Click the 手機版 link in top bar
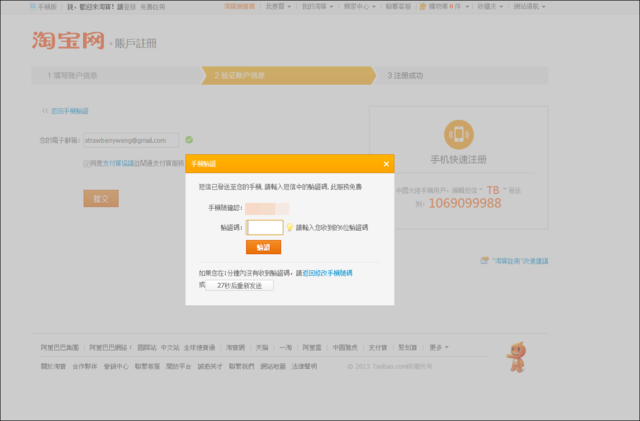The width and height of the screenshot is (640, 421). (x=47, y=7)
